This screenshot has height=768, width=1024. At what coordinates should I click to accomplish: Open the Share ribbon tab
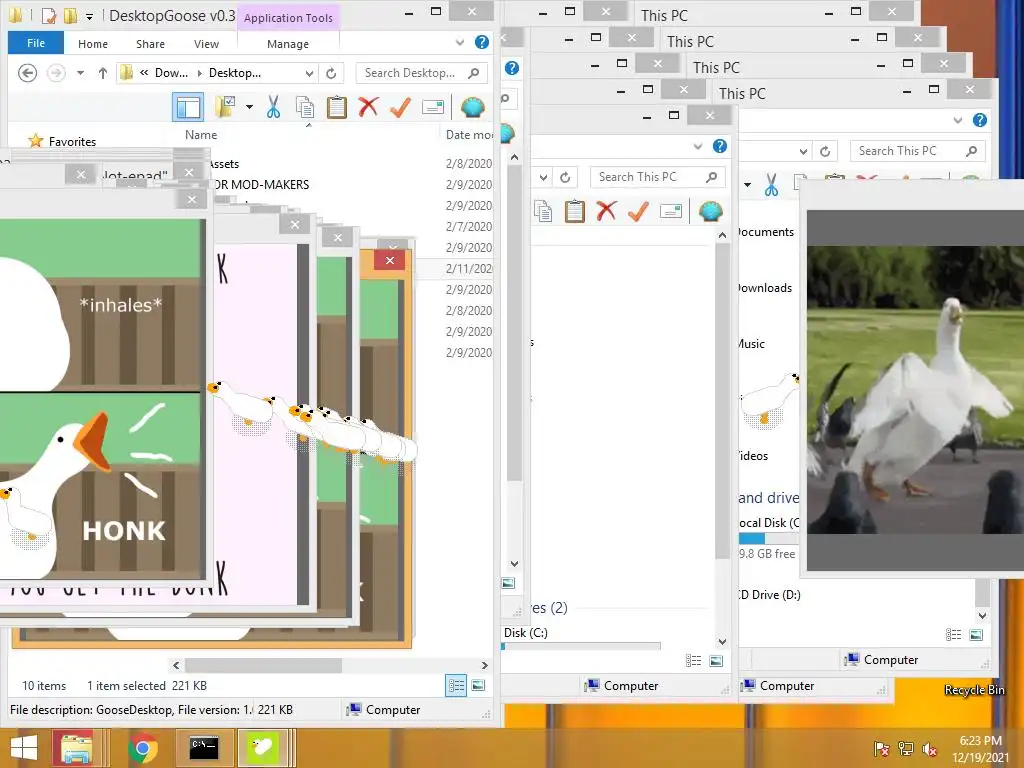(150, 44)
